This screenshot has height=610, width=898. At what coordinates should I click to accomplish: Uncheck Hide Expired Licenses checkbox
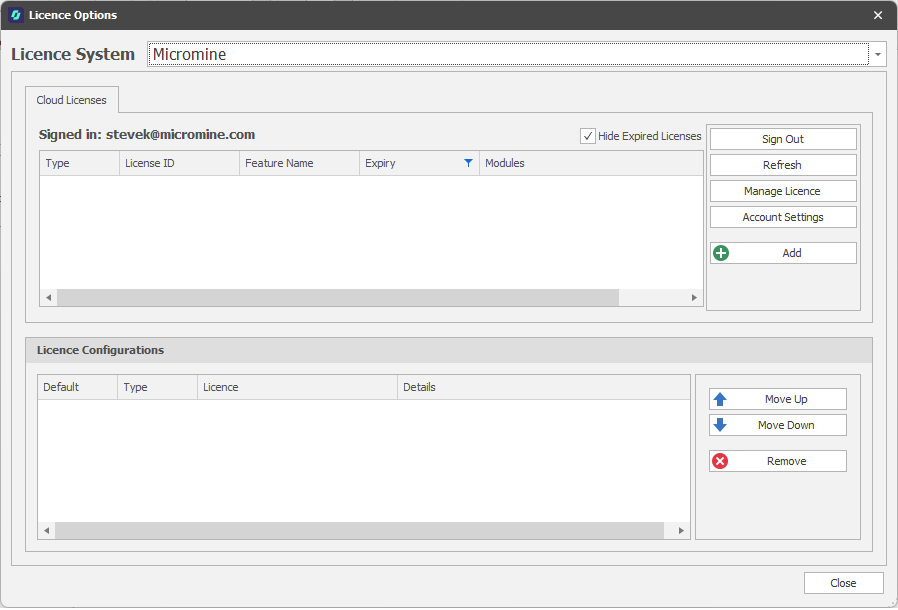point(588,136)
